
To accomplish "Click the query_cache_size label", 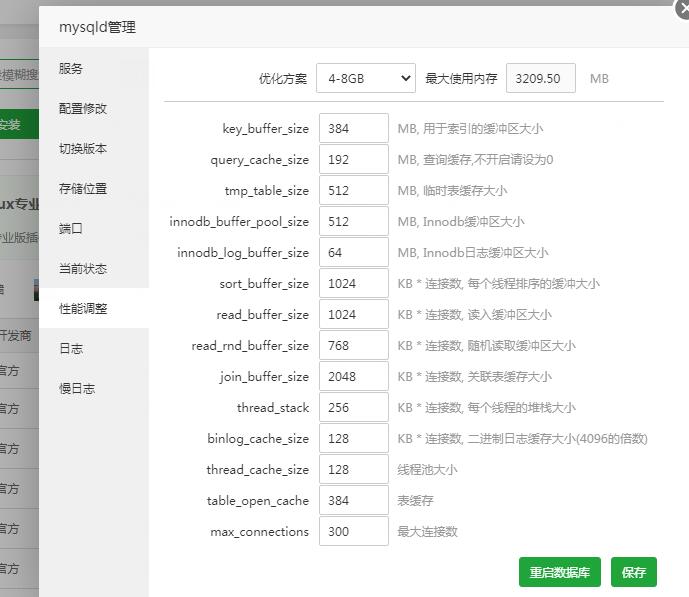I will pyautogui.click(x=259, y=160).
